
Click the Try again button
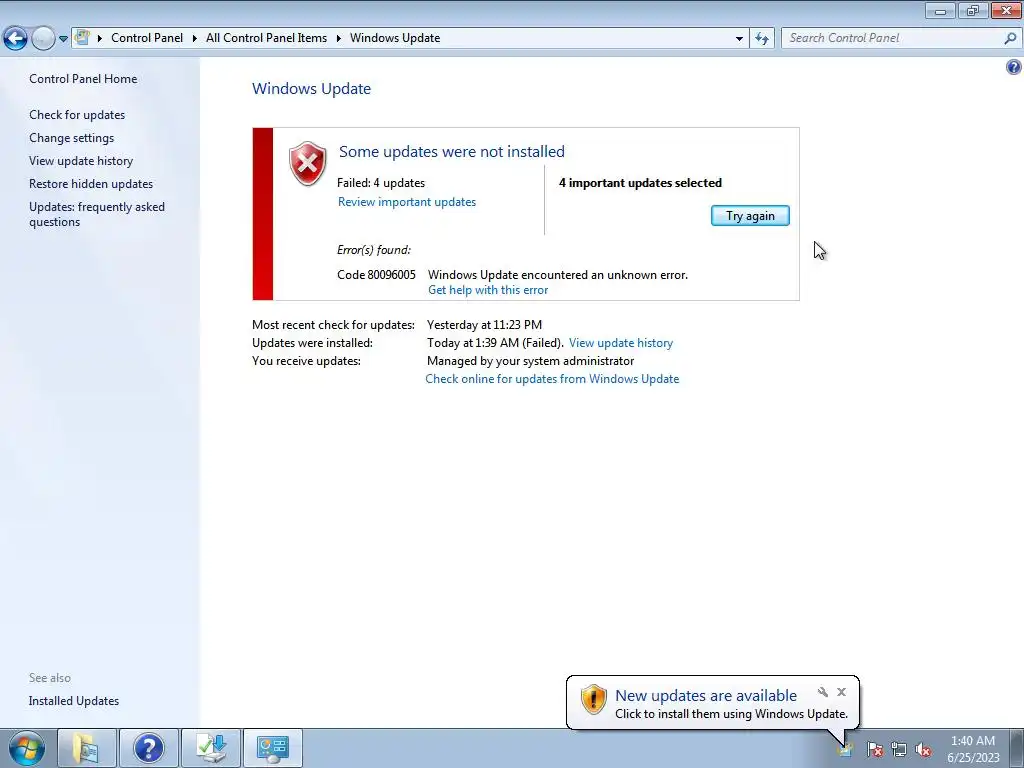[x=750, y=216]
